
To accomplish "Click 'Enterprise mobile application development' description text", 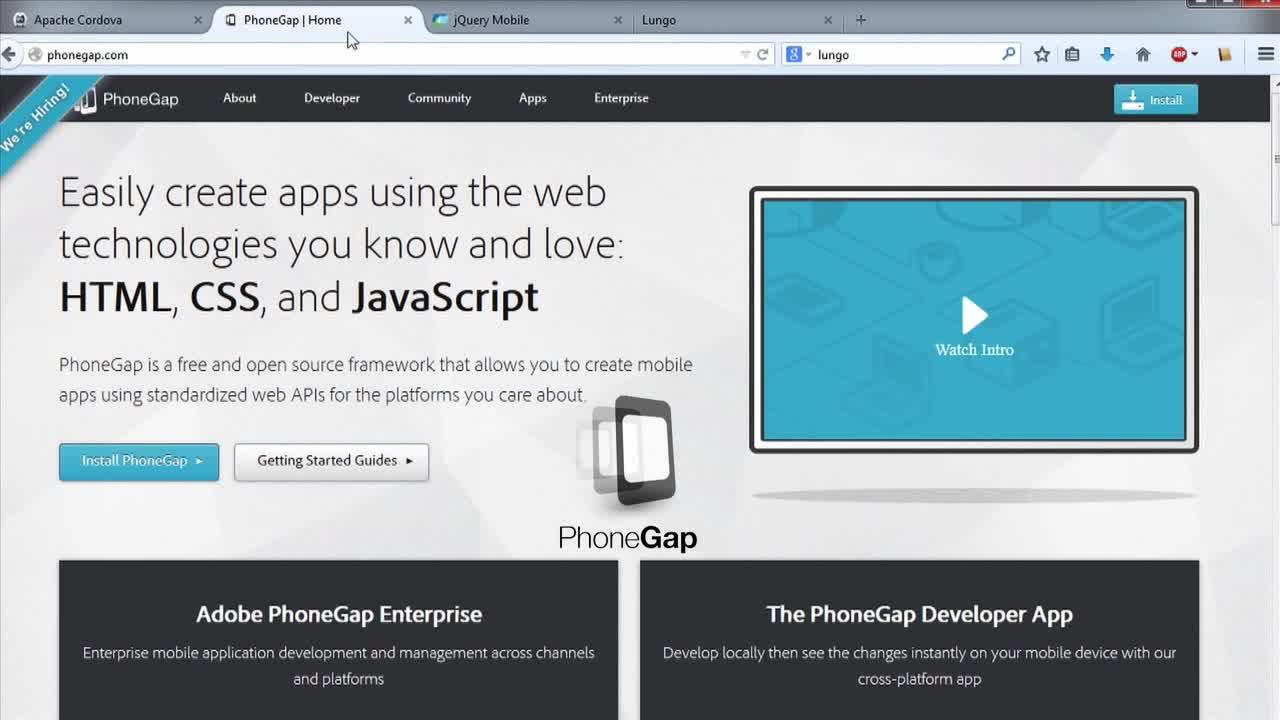I will coord(339,666).
